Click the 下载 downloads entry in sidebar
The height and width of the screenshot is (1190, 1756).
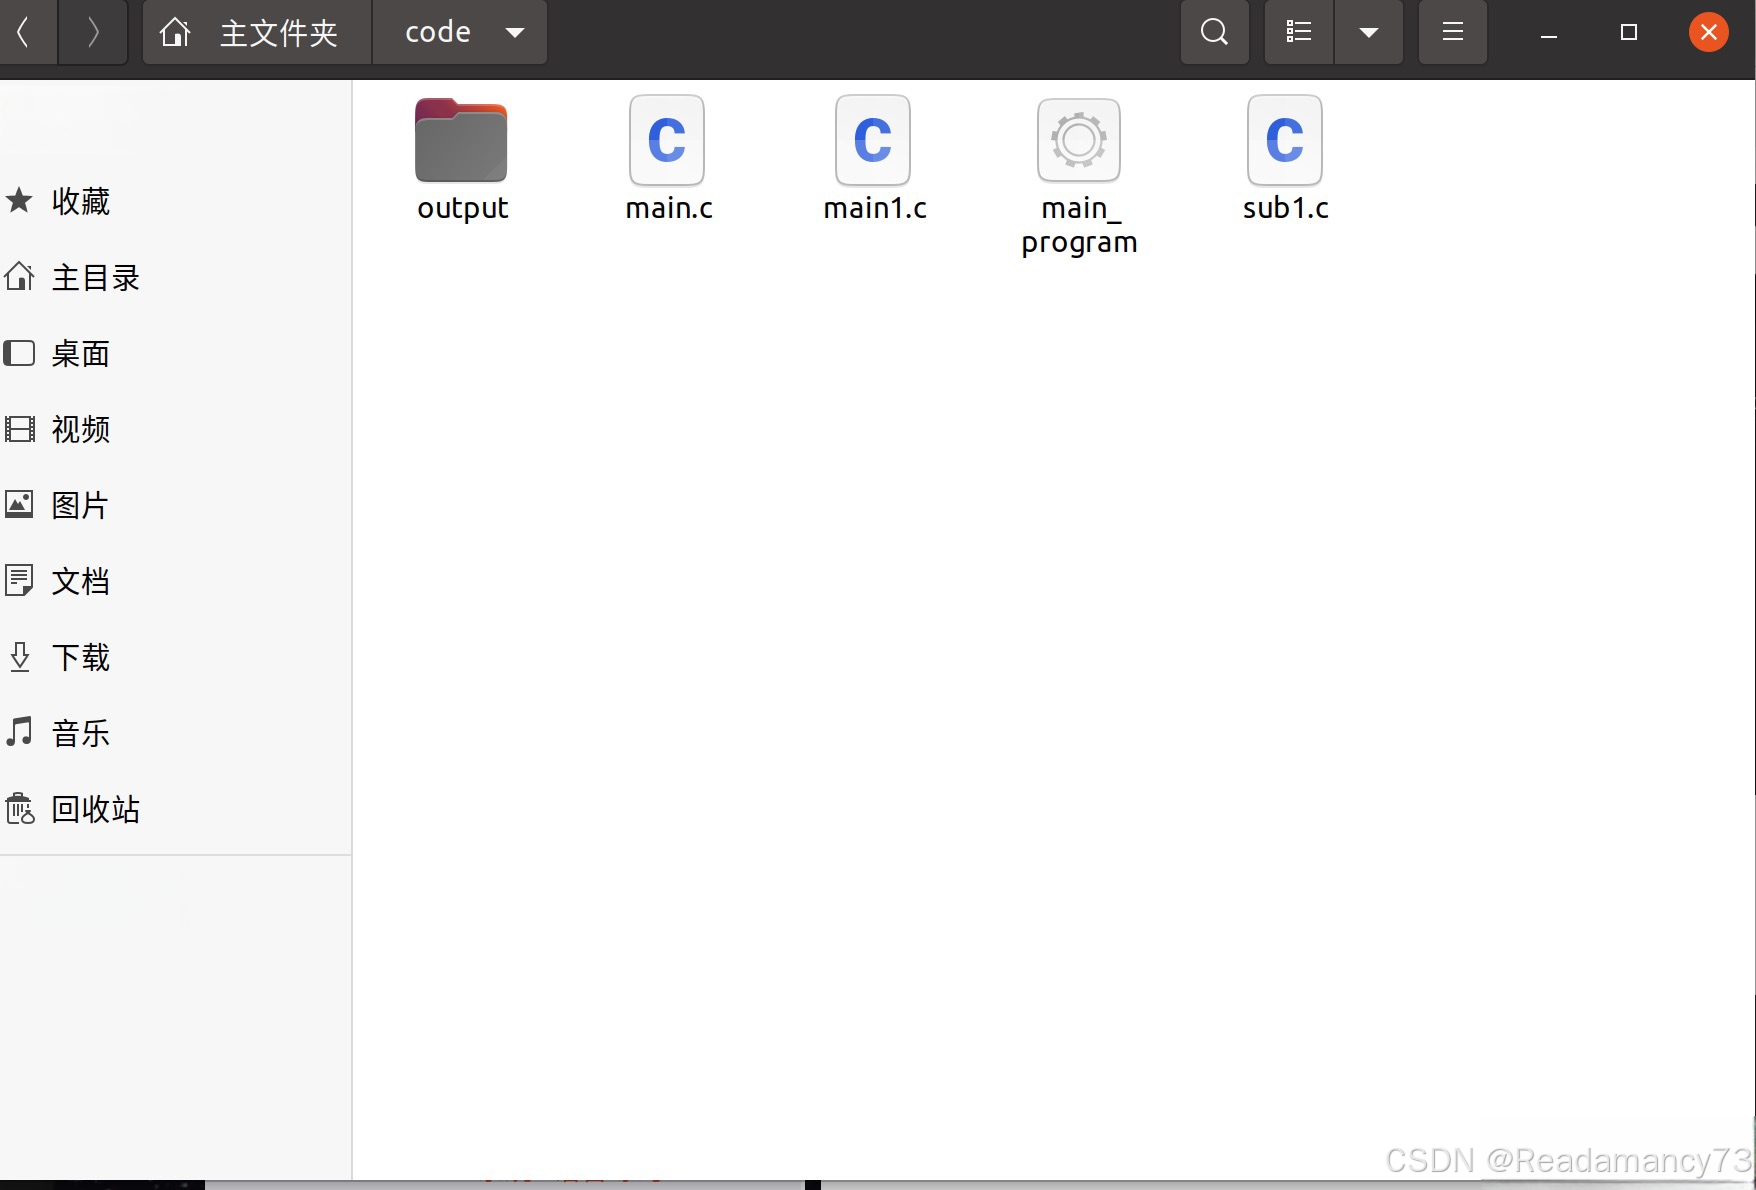(81, 657)
